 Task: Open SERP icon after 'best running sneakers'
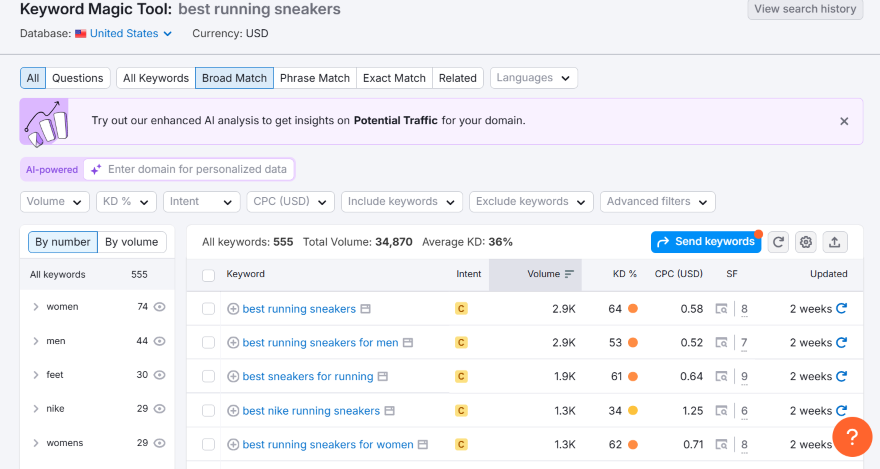coord(365,309)
